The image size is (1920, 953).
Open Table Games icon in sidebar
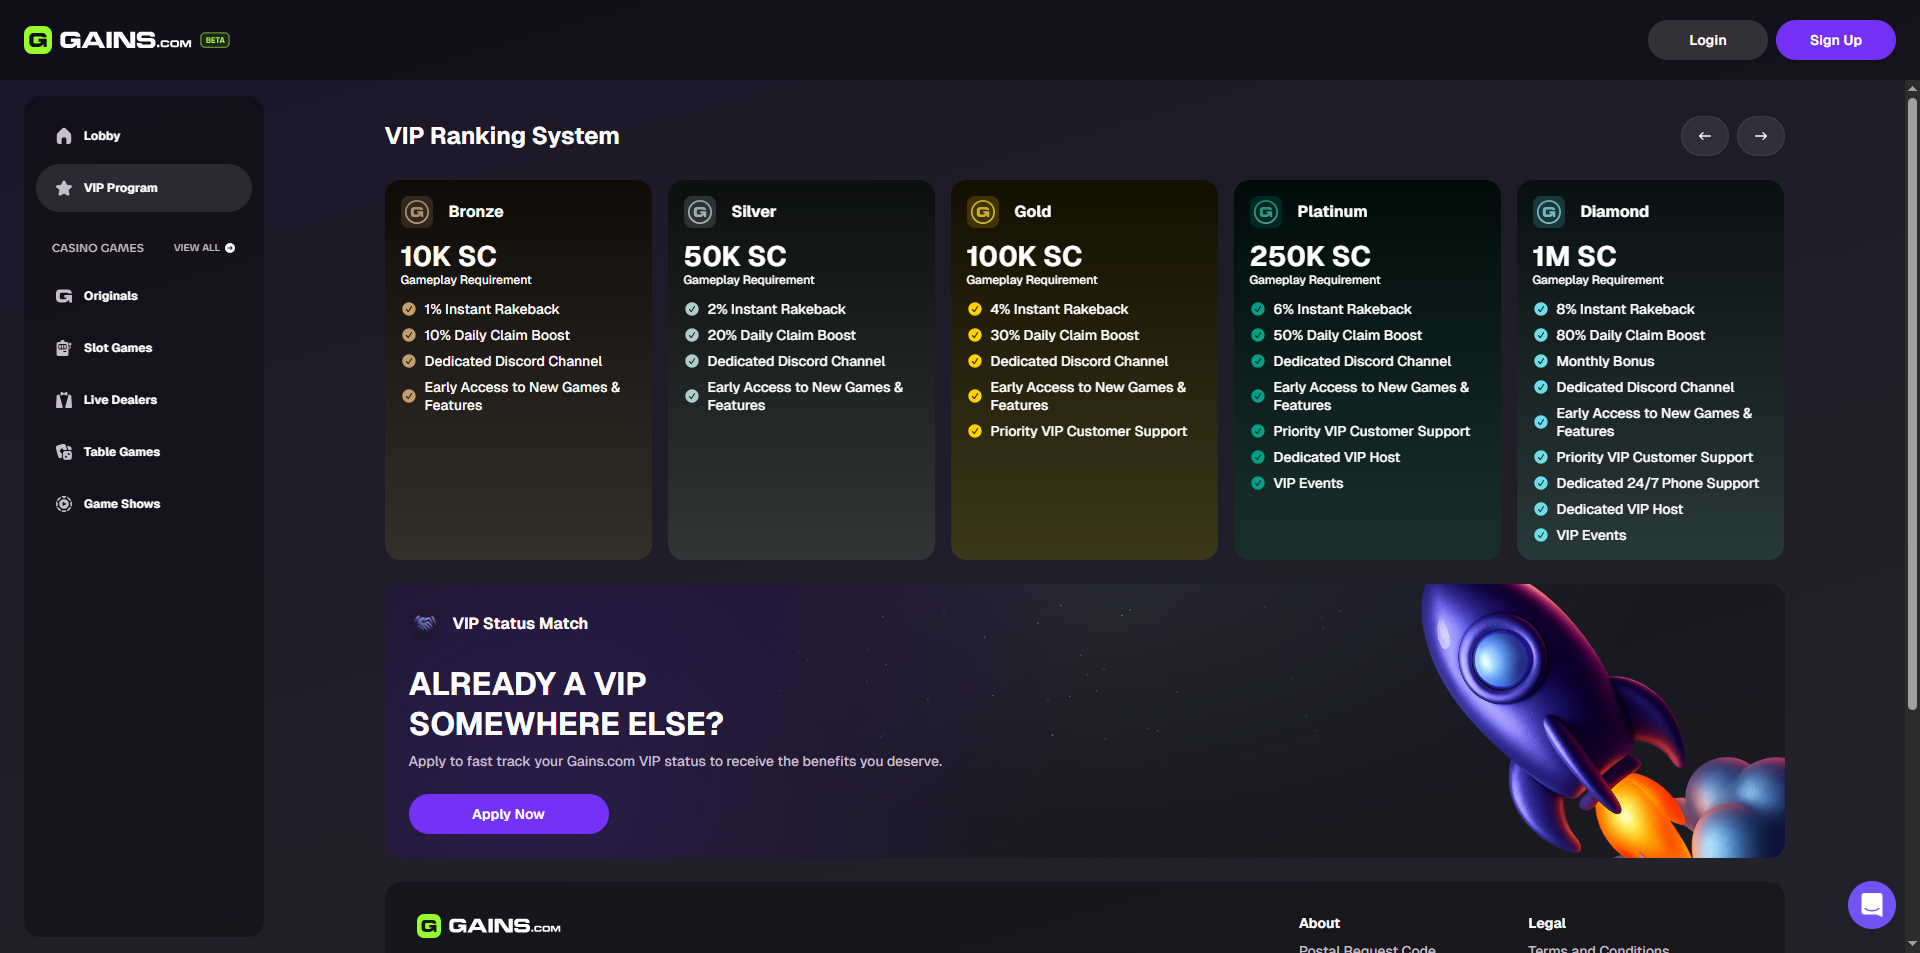(x=64, y=452)
